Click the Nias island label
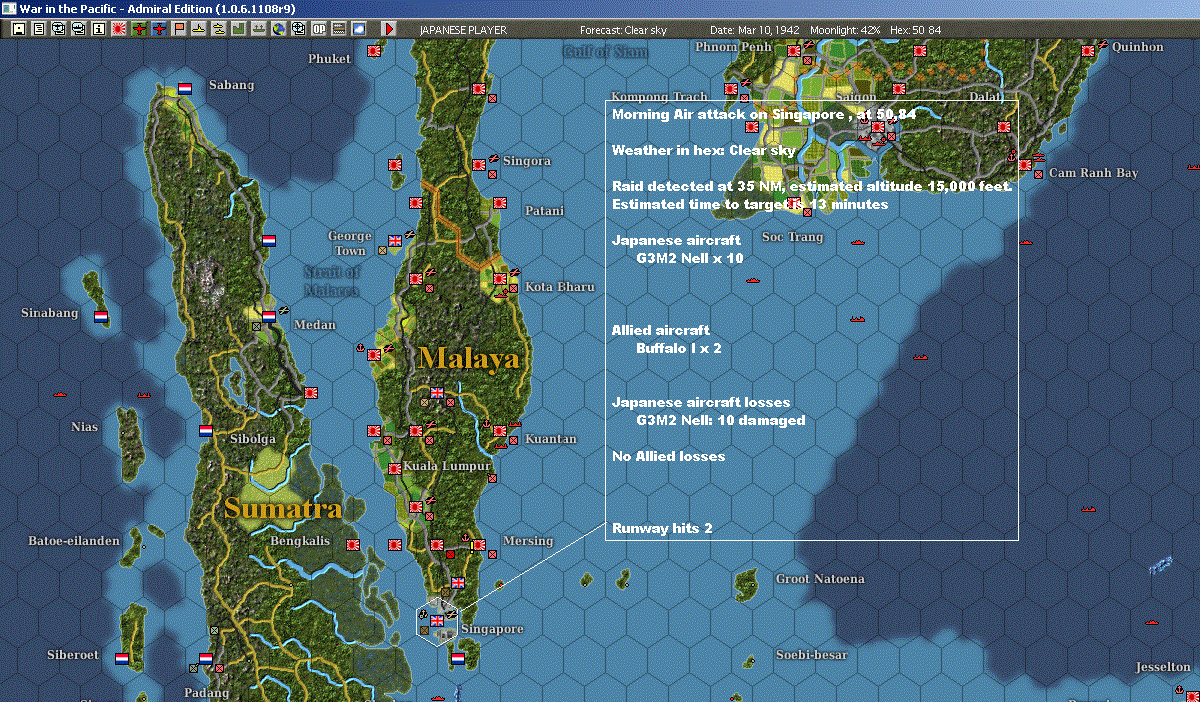This screenshot has width=1200, height=702. 85,427
